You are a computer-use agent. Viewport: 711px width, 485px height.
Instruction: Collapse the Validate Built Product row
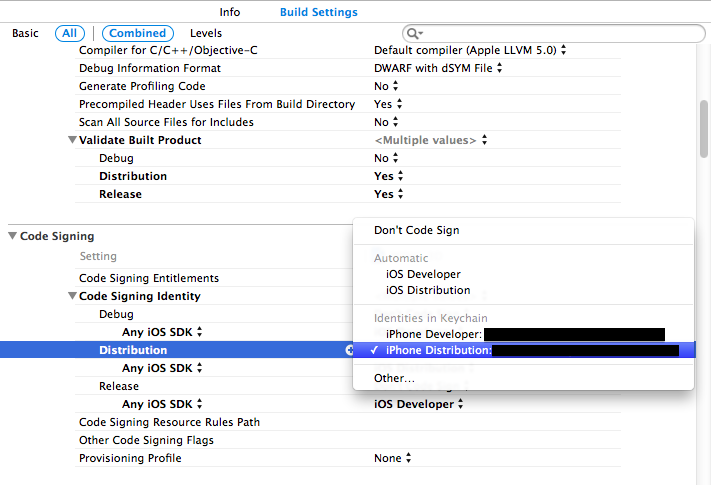coord(72,140)
